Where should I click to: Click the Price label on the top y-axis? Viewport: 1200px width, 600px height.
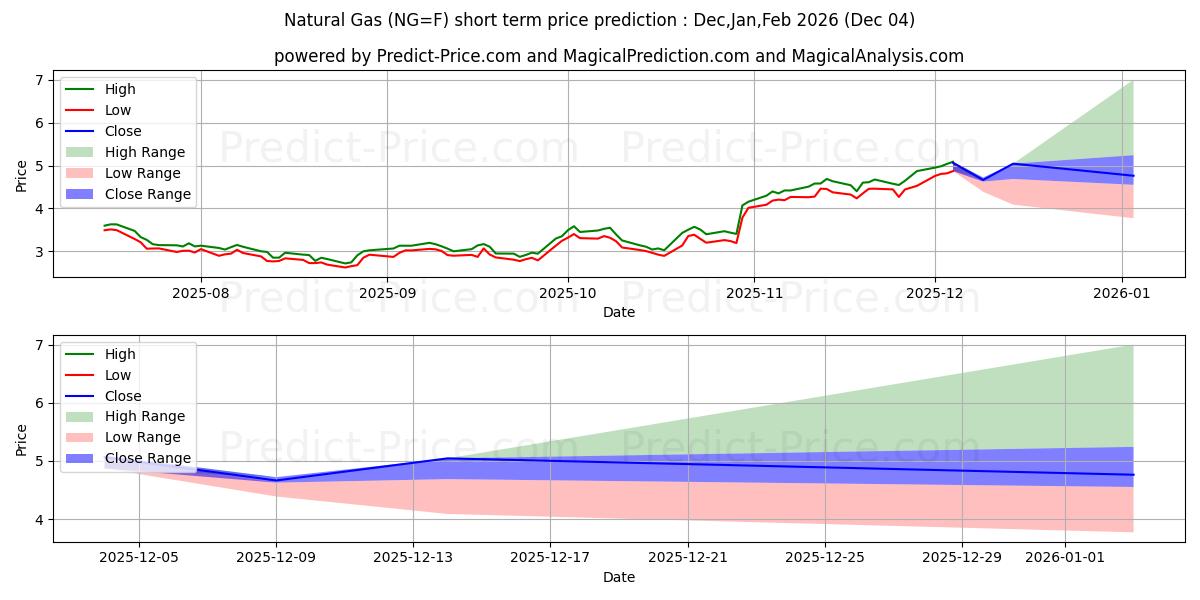pyautogui.click(x=22, y=176)
